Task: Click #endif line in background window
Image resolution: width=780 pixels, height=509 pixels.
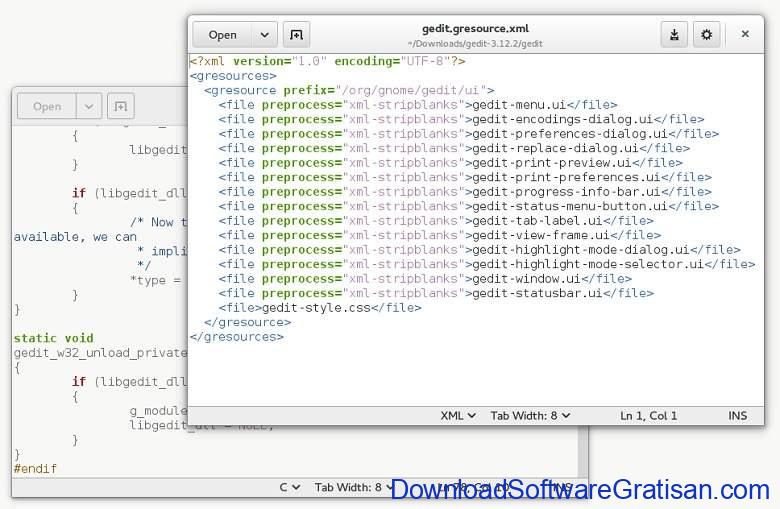Action: tap(35, 468)
